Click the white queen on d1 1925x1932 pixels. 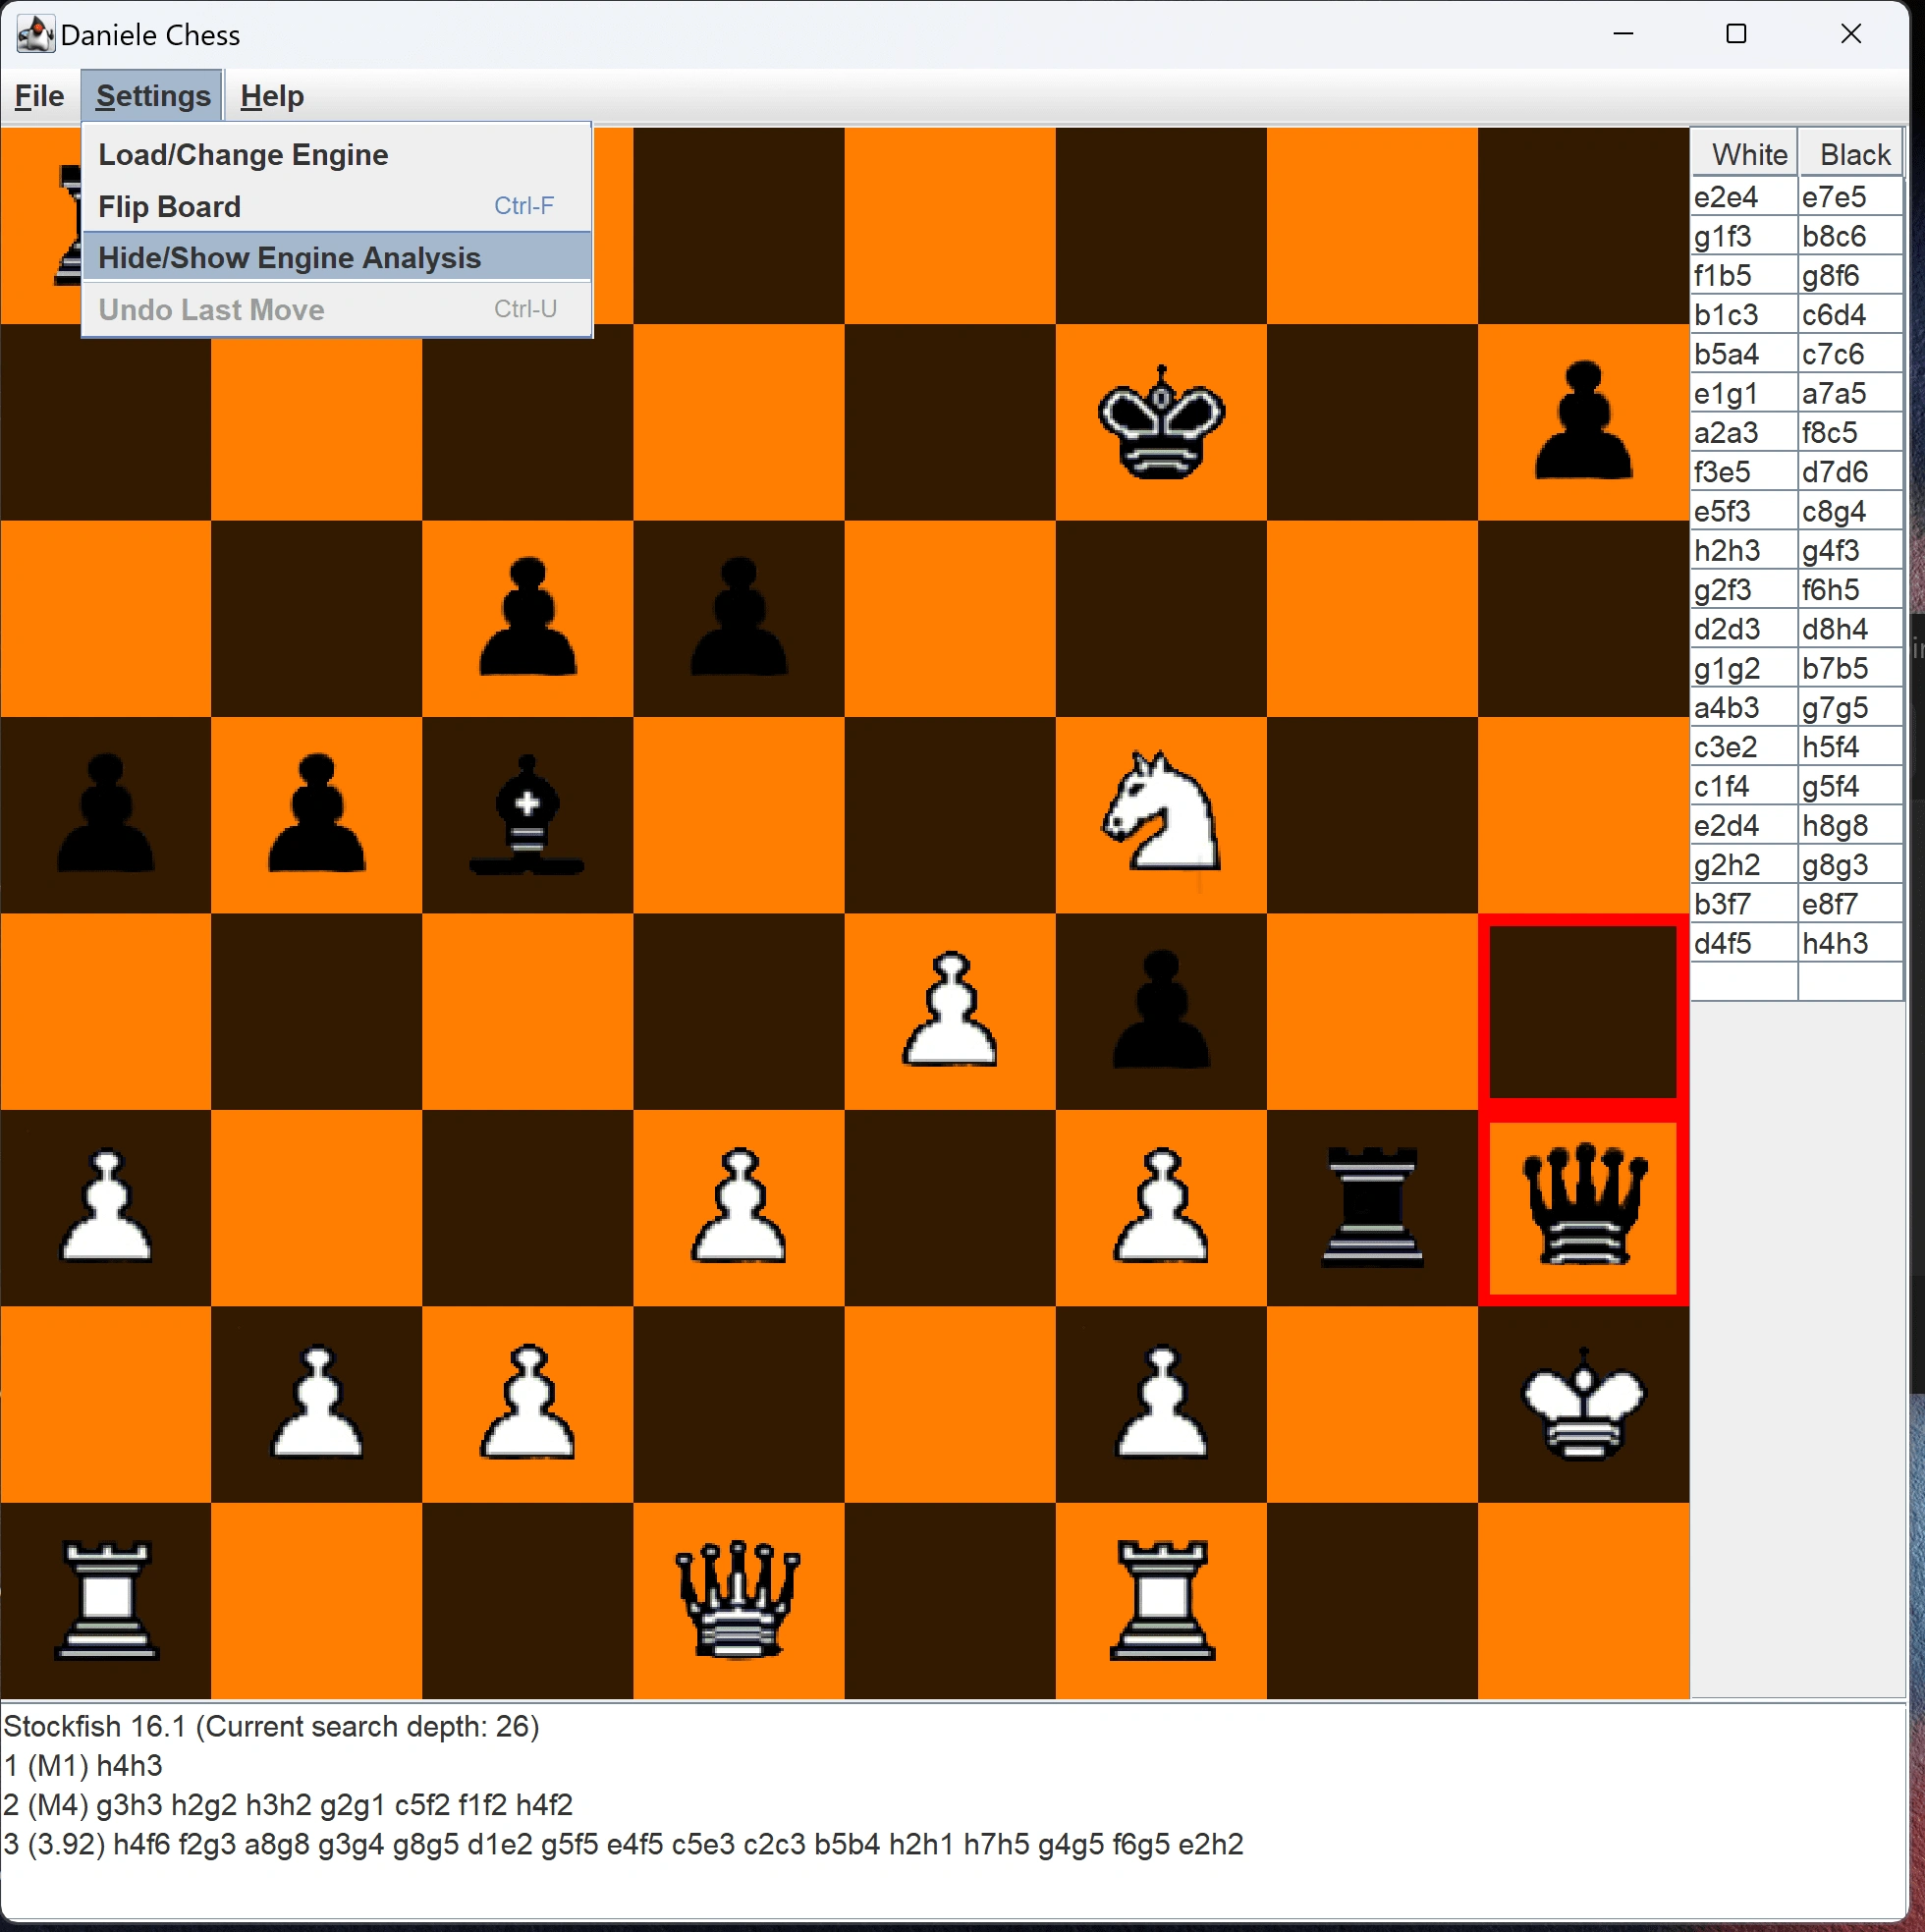pos(739,1601)
